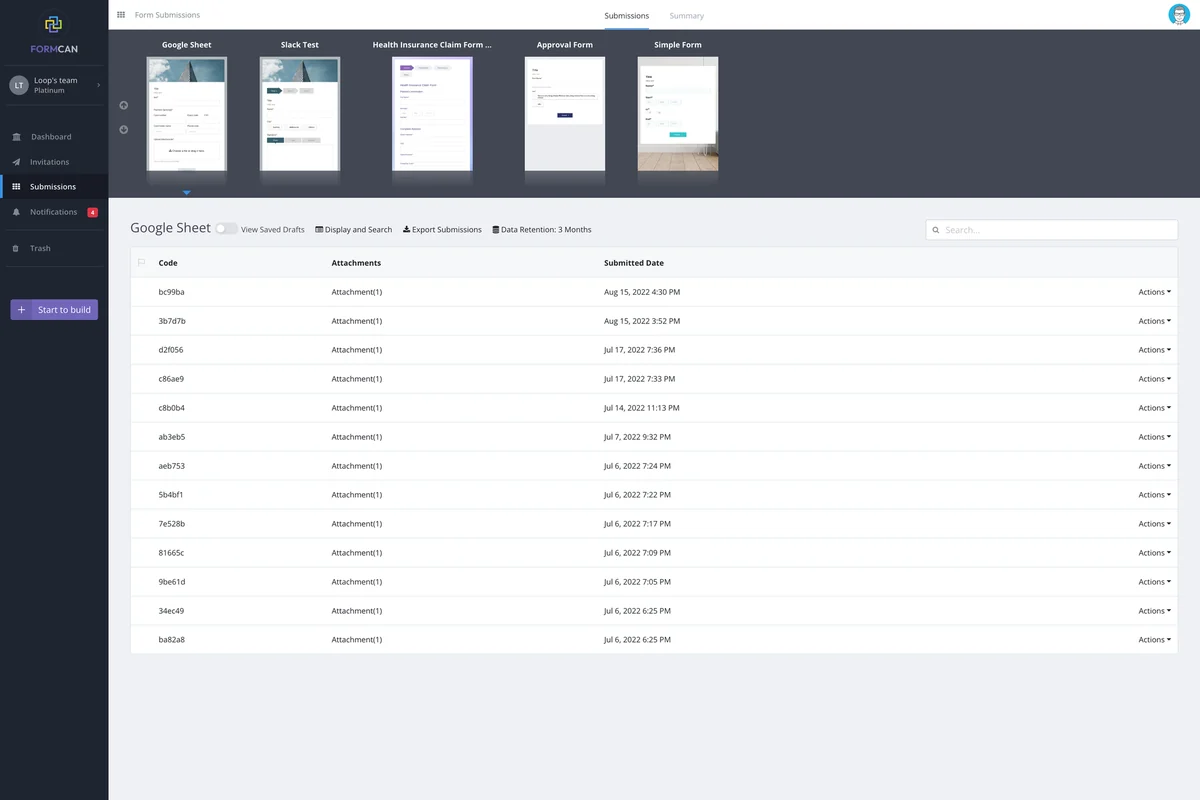Open Actions dropdown for 5b4bf1
The height and width of the screenshot is (800, 1200).
(1155, 495)
